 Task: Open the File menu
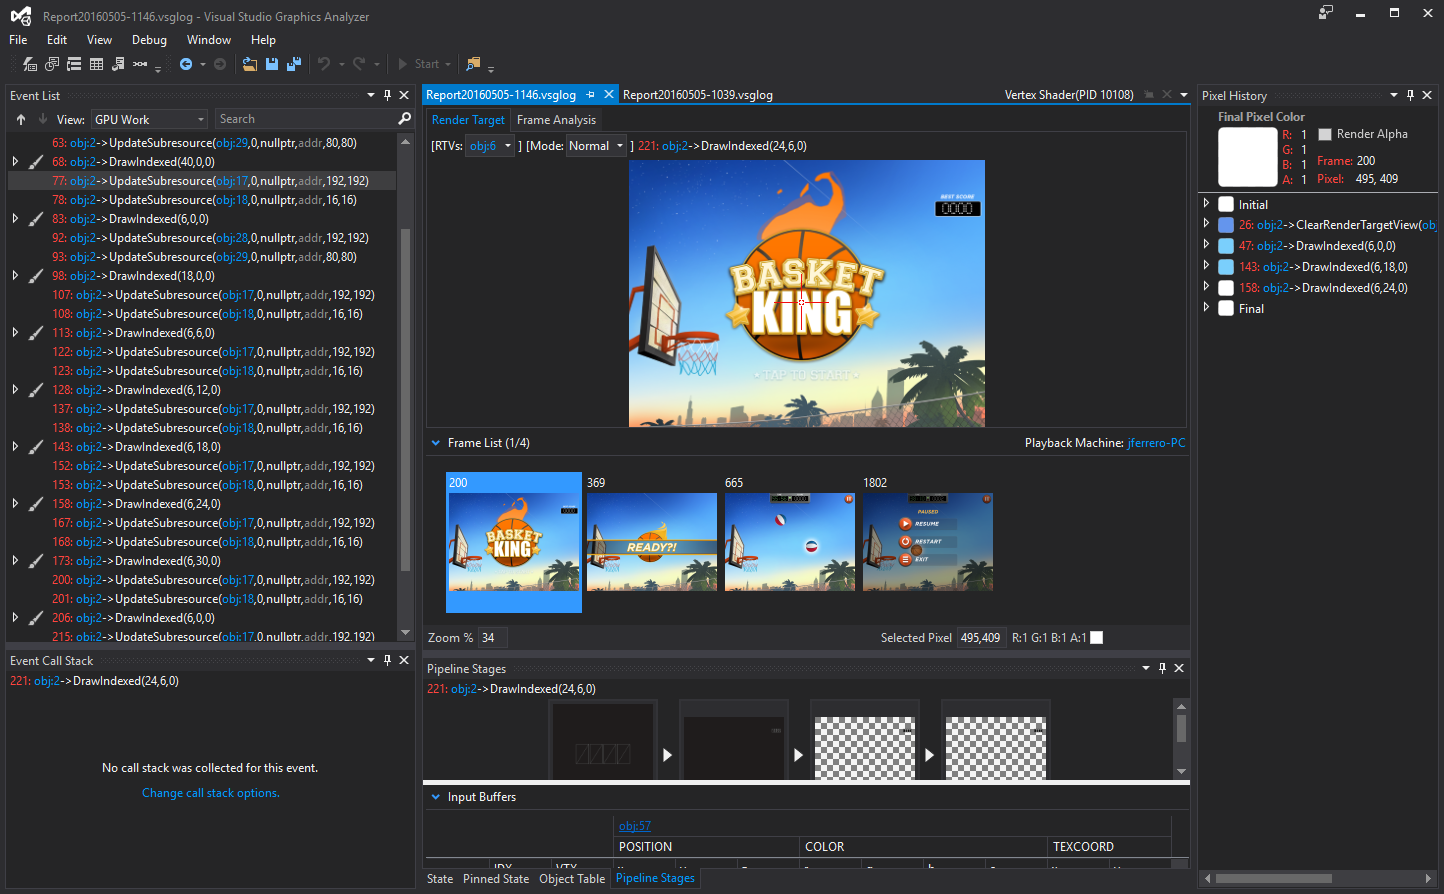point(18,40)
